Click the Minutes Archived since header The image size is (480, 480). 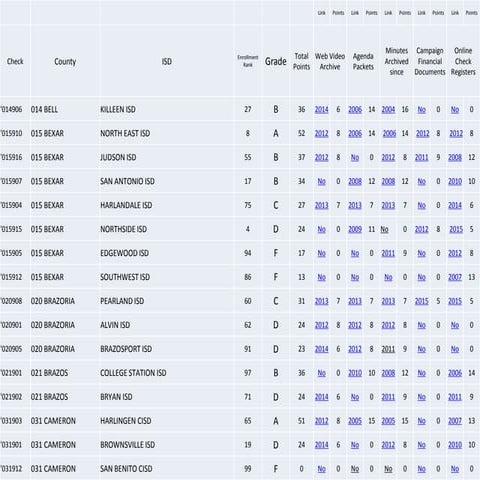[396, 61]
